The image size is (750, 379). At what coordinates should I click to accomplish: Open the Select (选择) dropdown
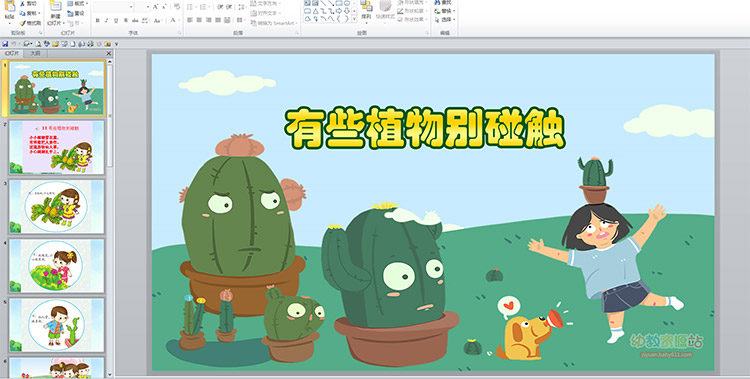(445, 20)
